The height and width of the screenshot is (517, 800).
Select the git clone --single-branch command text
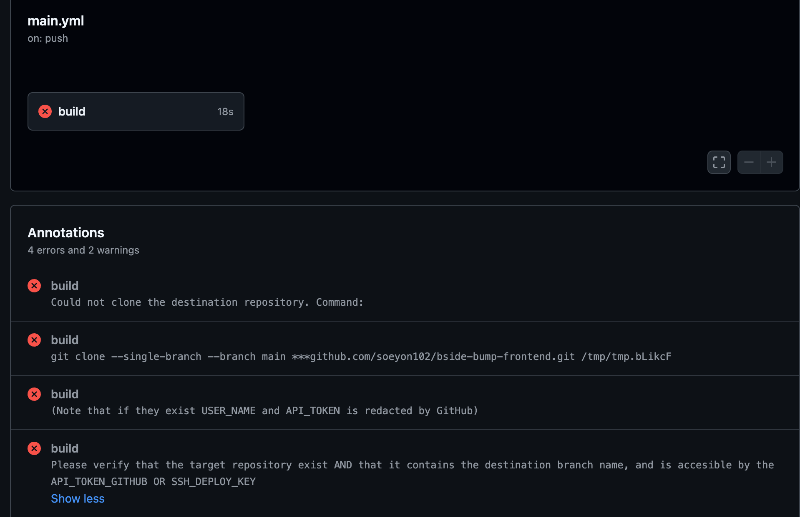[x=361, y=356]
